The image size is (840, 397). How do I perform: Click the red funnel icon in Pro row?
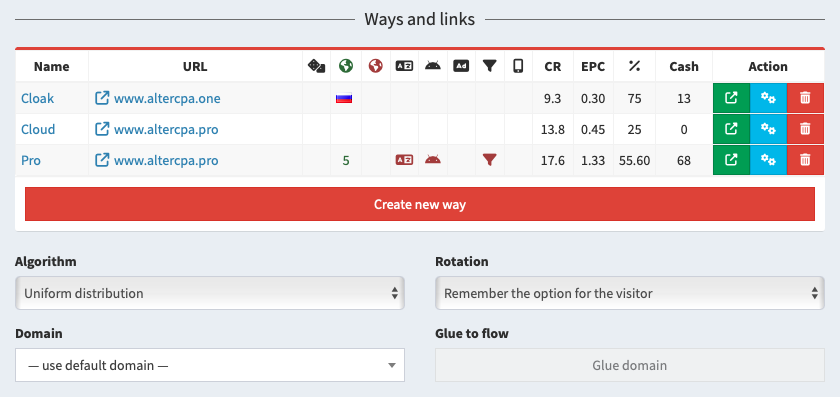(x=490, y=159)
